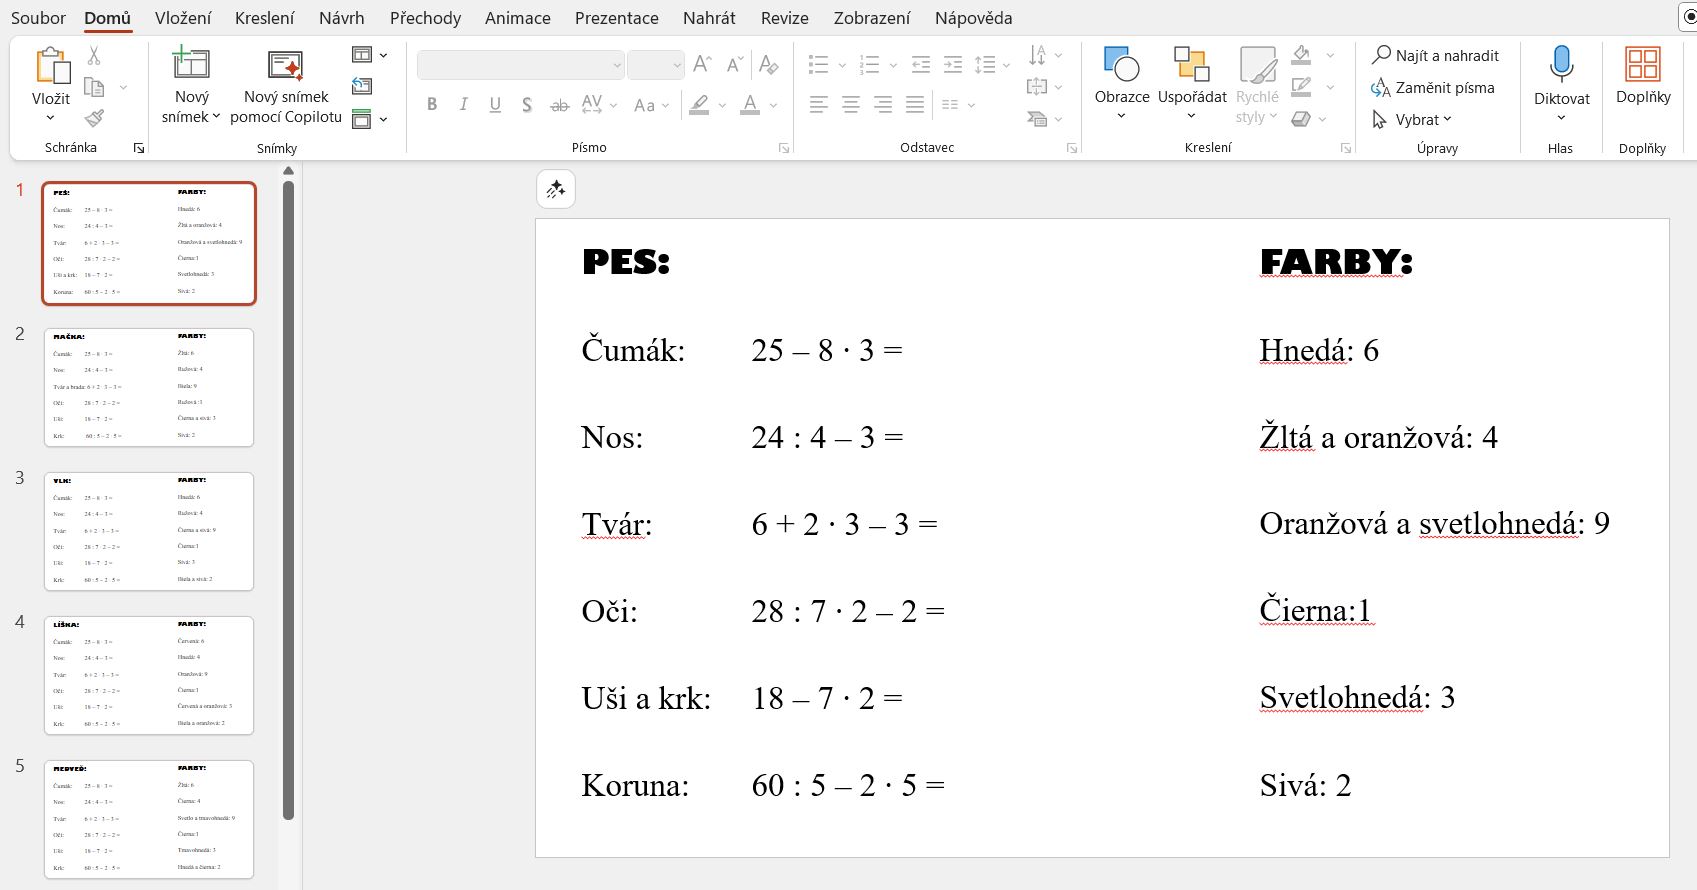Image resolution: width=1697 pixels, height=890 pixels.
Task: Click the font color button
Action: (x=750, y=104)
